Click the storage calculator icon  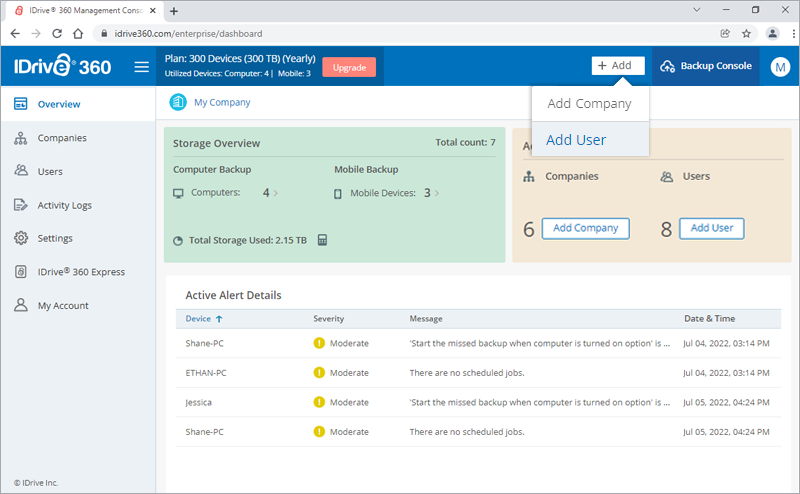click(322, 240)
